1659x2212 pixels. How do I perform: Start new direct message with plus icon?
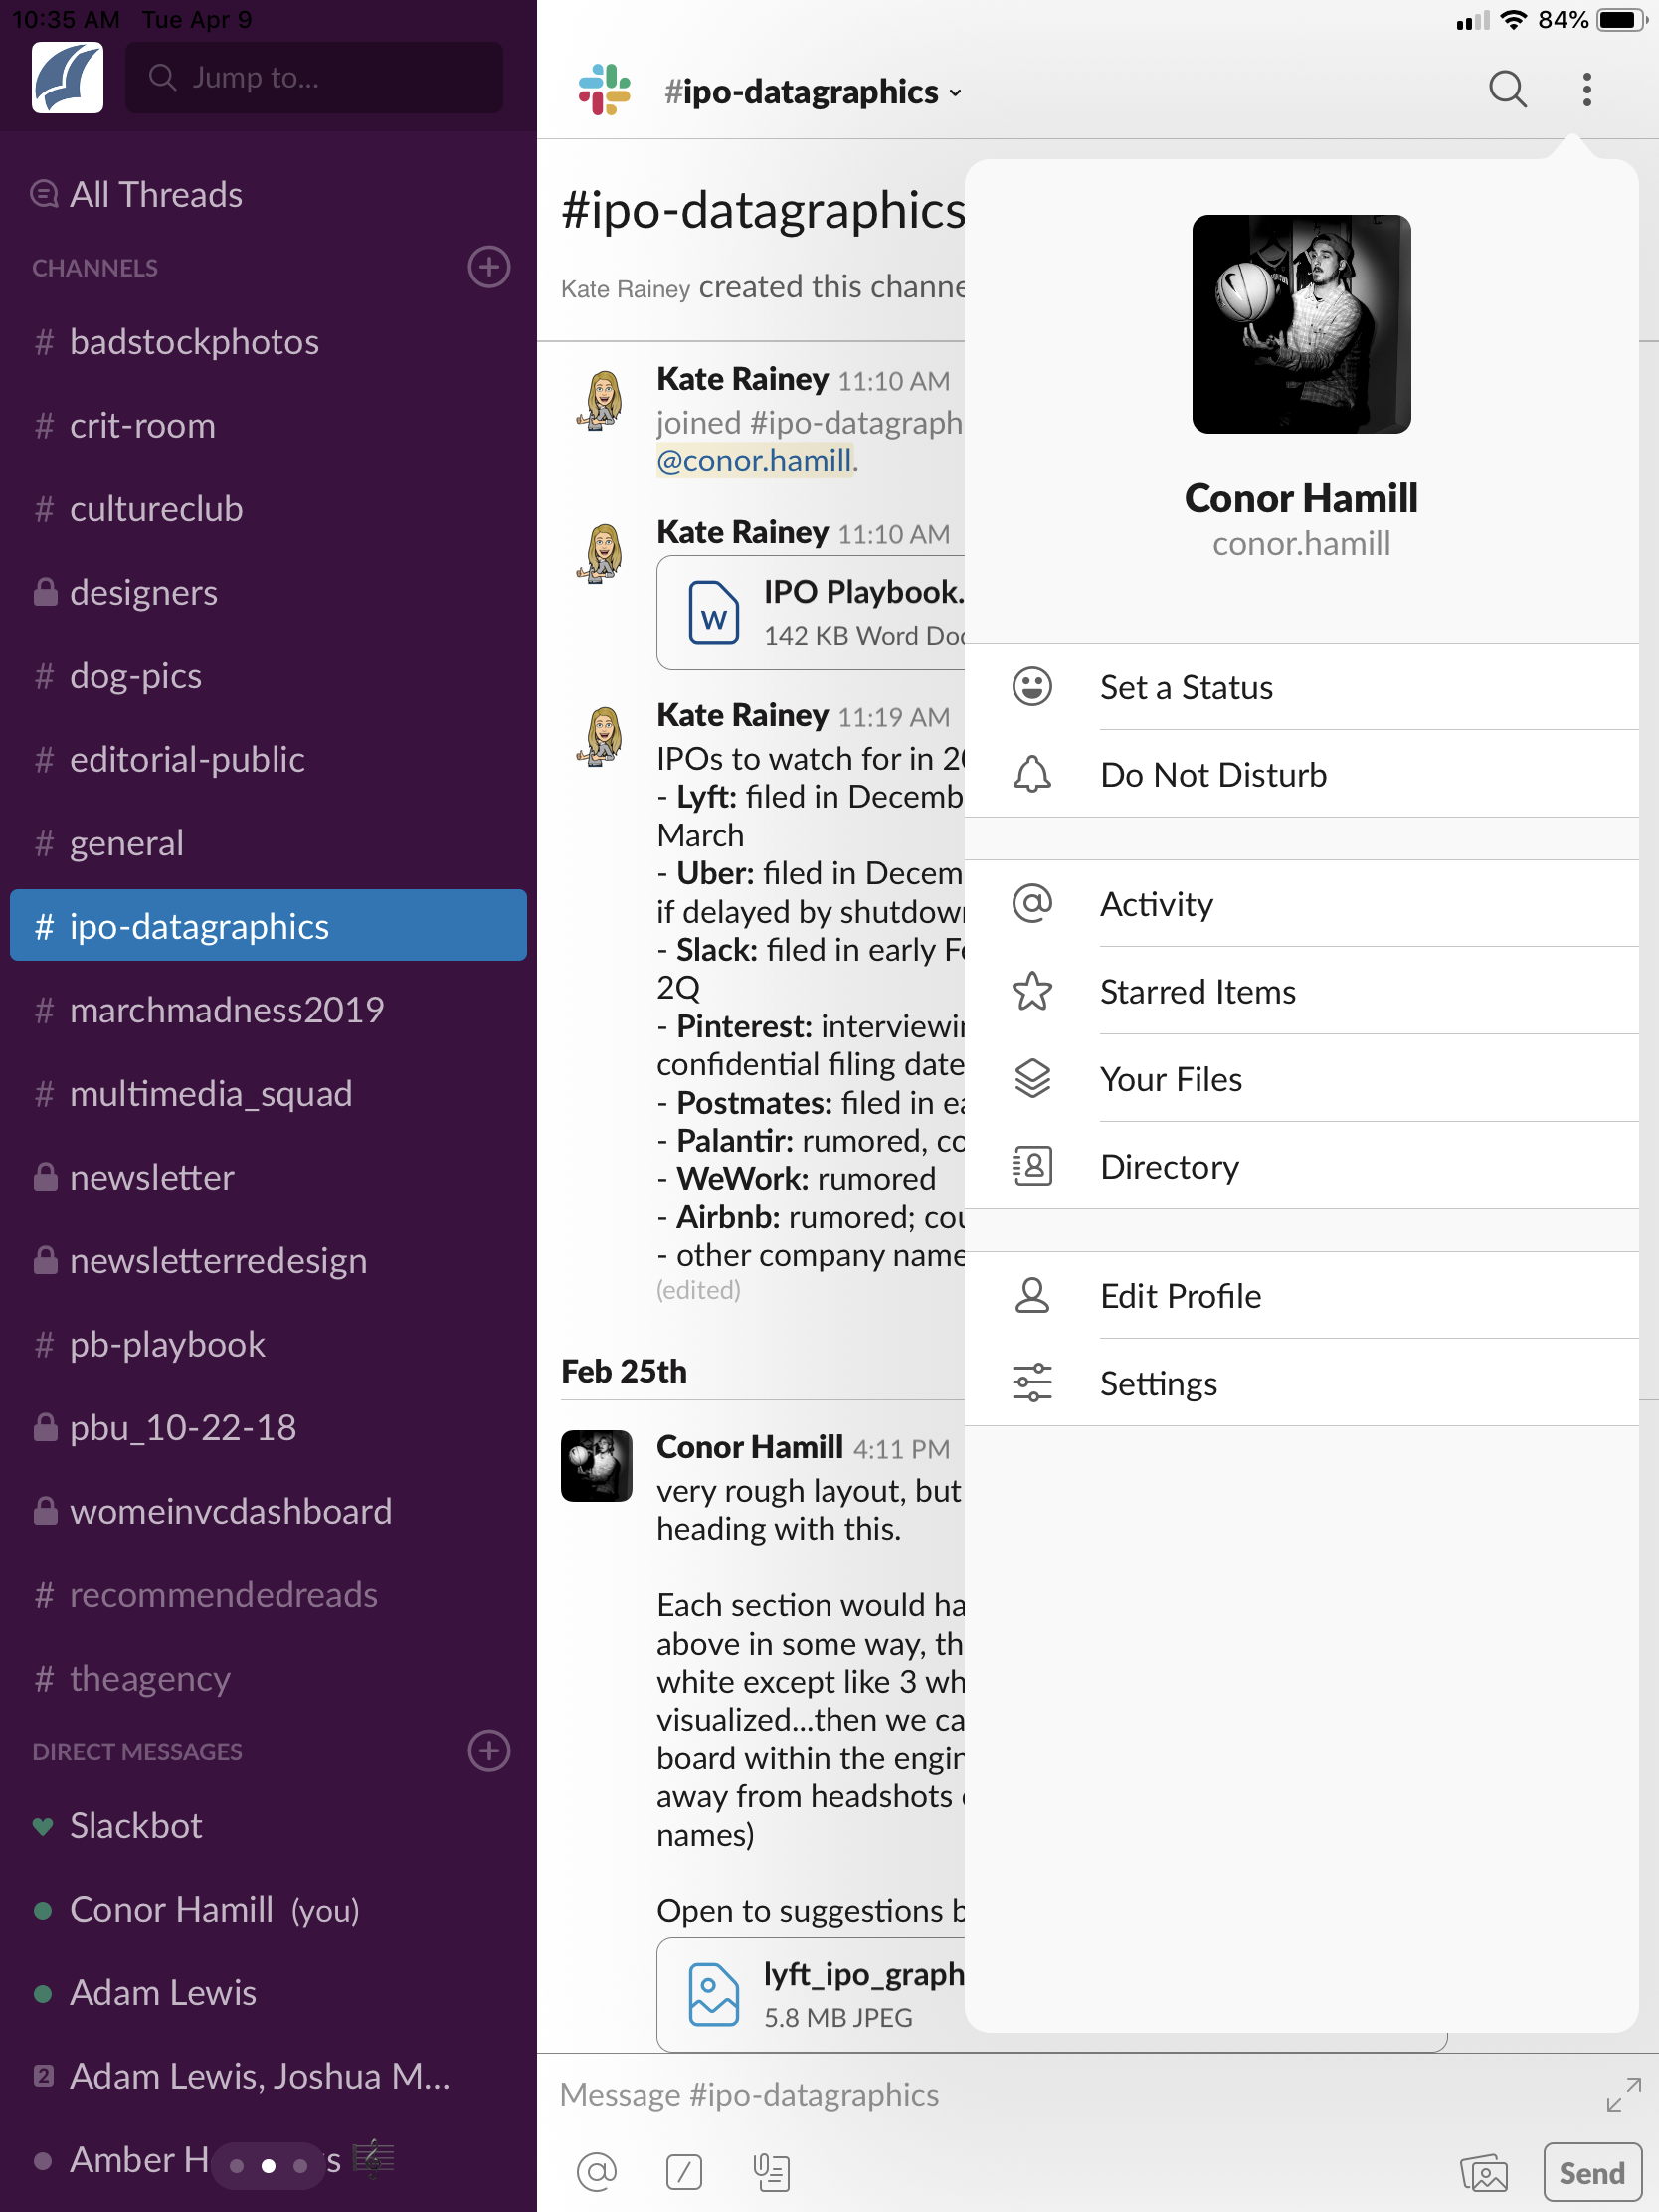pos(488,1750)
